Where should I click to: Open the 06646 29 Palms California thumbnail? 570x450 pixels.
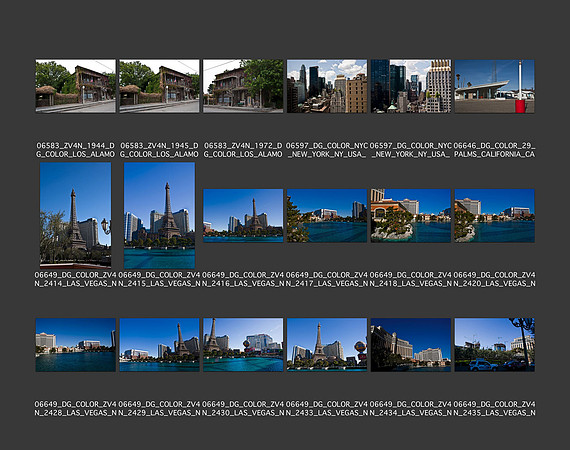pyautogui.click(x=494, y=86)
